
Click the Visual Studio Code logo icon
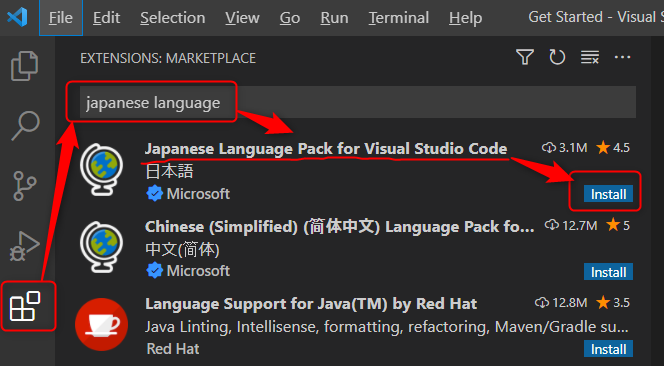17,17
